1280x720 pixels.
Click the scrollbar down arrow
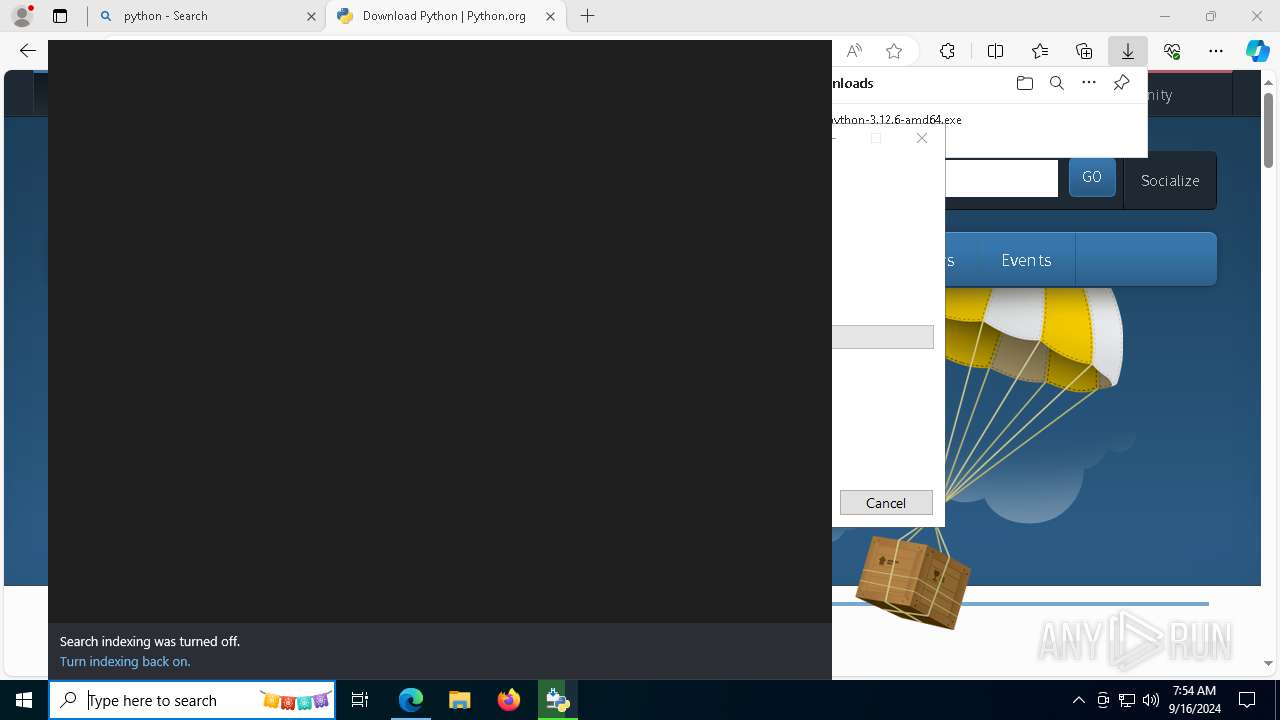tap(1268, 663)
